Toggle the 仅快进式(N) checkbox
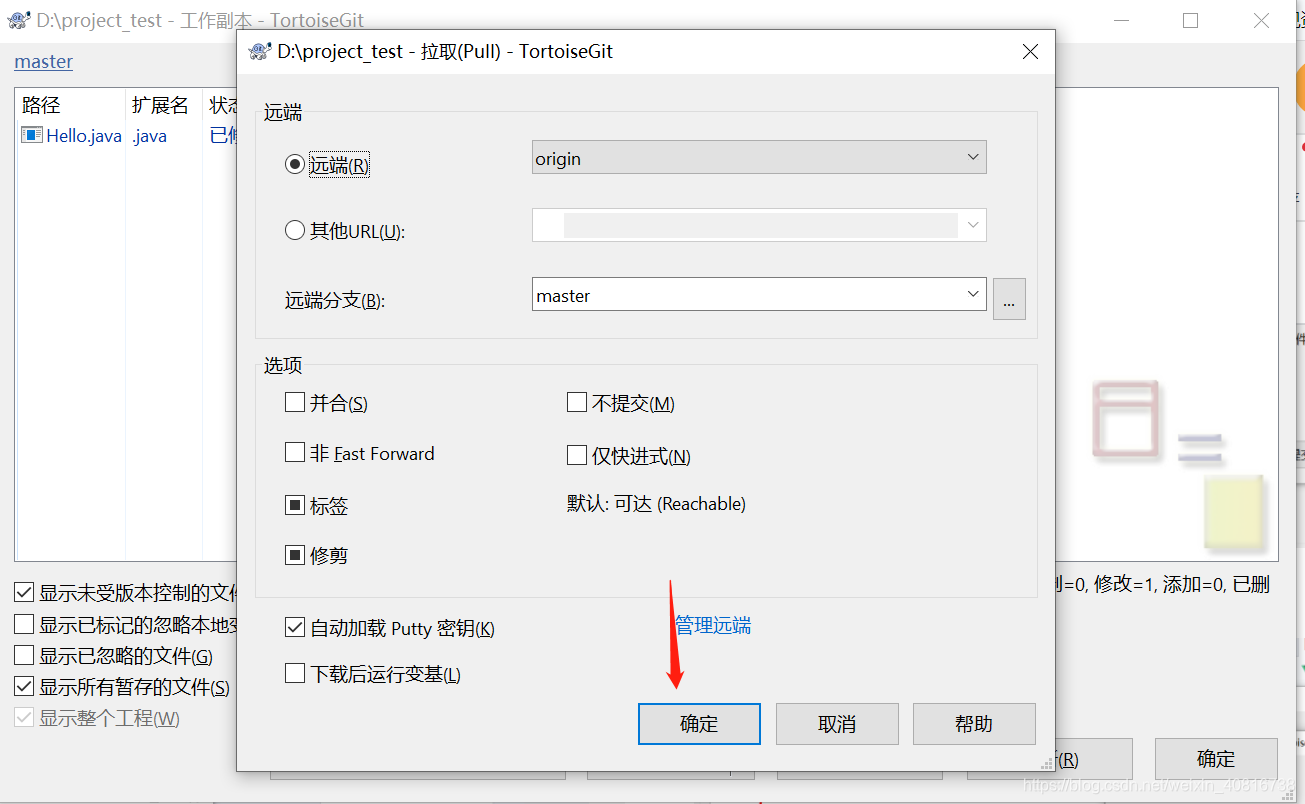Viewport: 1305px width, 804px height. (x=576, y=455)
